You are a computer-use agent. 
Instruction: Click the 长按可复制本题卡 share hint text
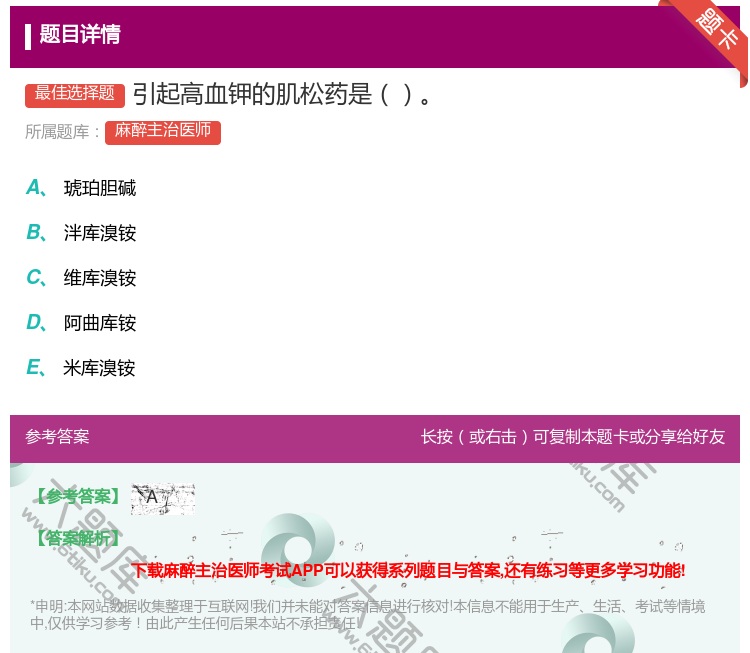tap(572, 437)
